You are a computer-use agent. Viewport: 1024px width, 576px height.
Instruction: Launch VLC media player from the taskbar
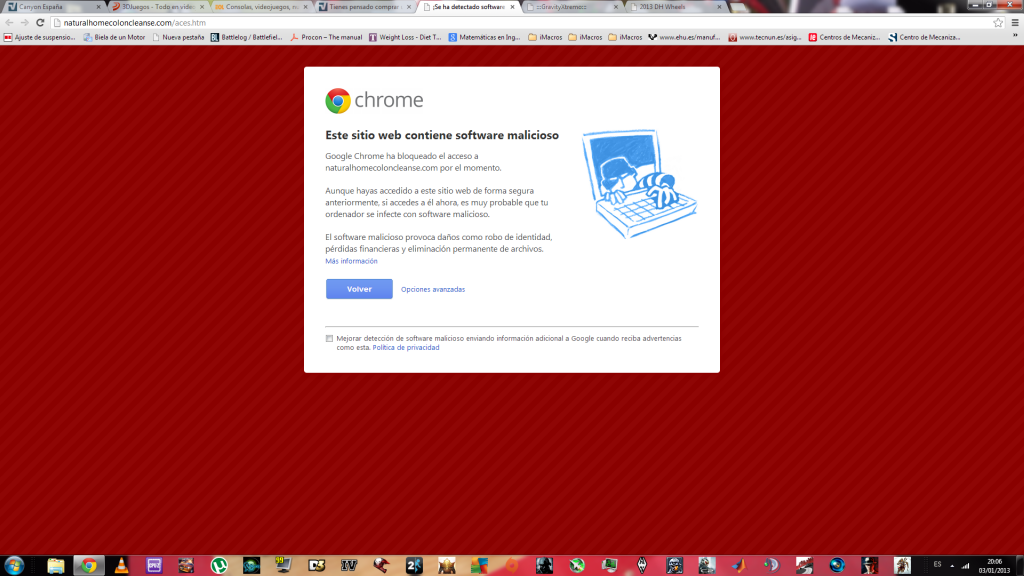121,566
